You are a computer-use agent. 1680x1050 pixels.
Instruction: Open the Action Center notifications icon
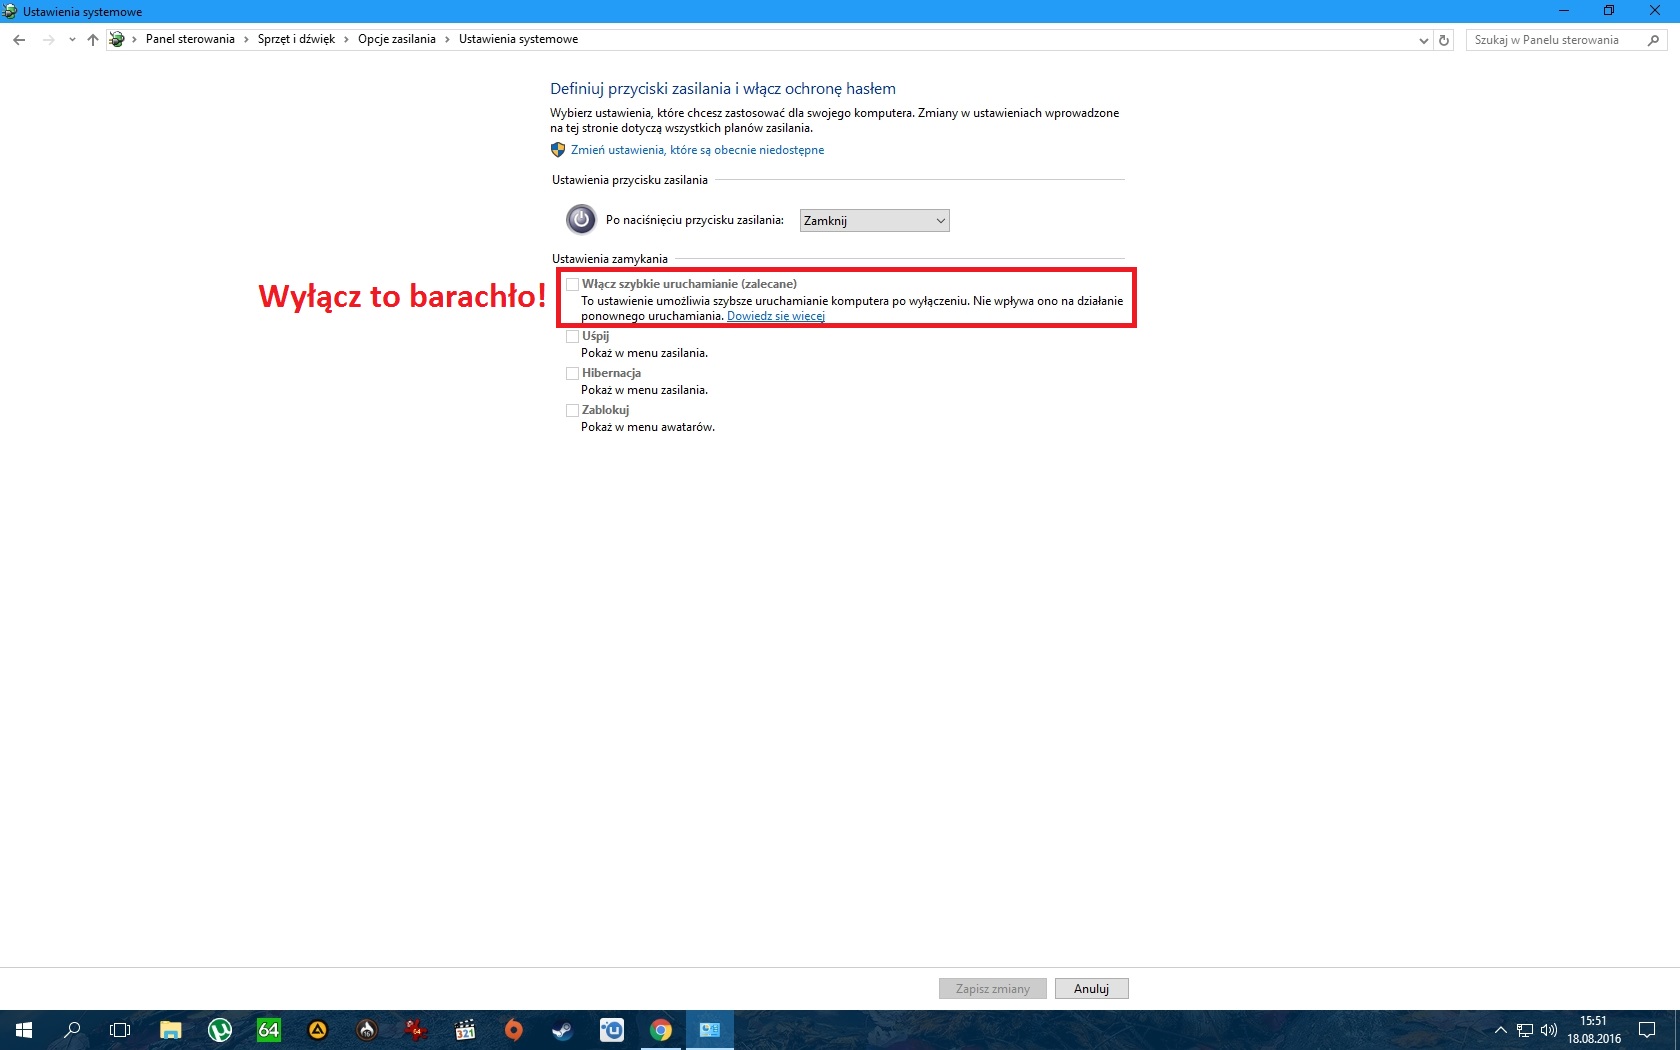pyautogui.click(x=1647, y=1030)
